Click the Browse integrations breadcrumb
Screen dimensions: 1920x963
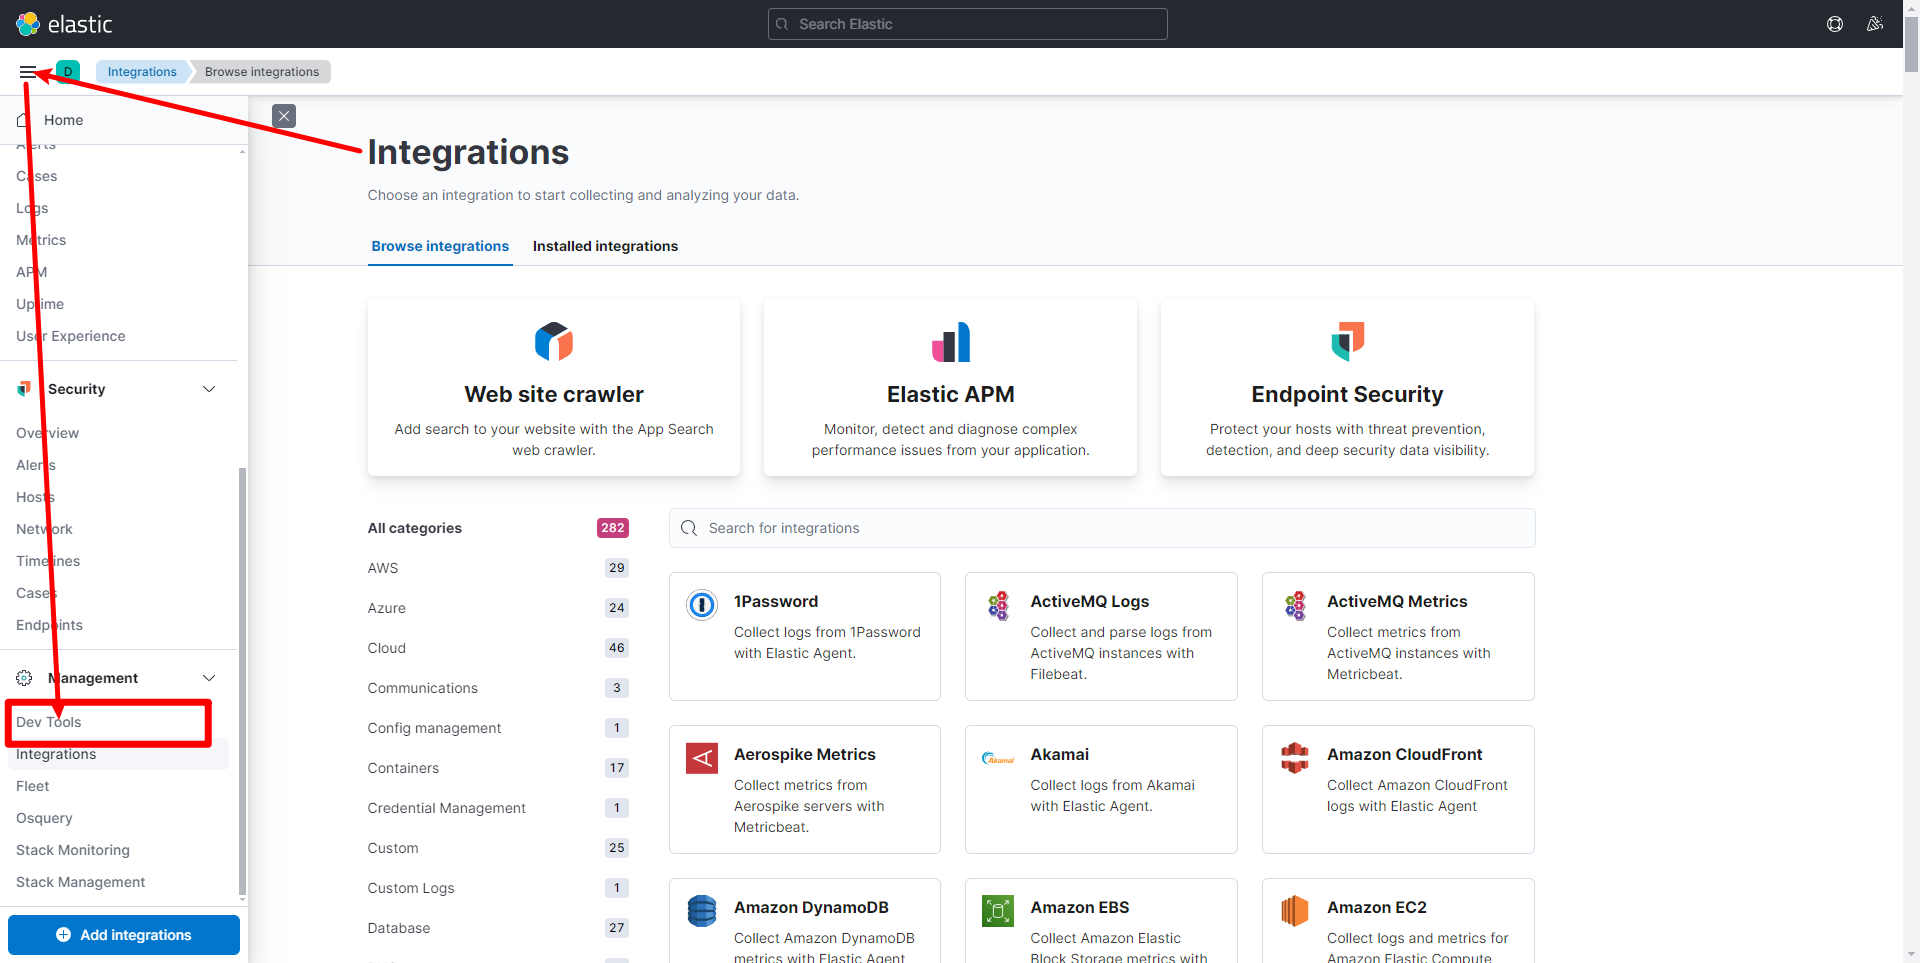[262, 72]
